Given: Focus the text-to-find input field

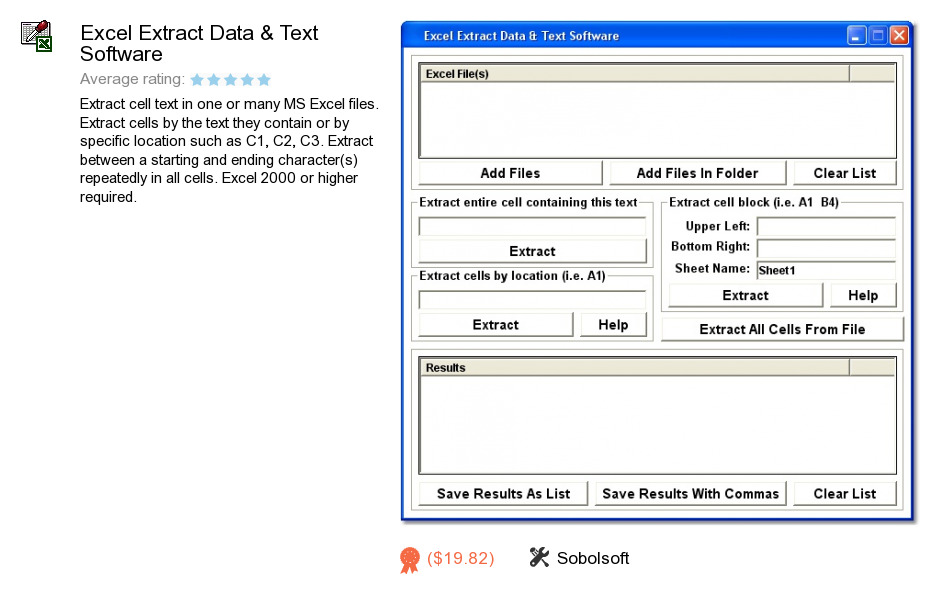Looking at the screenshot, I should (532, 226).
